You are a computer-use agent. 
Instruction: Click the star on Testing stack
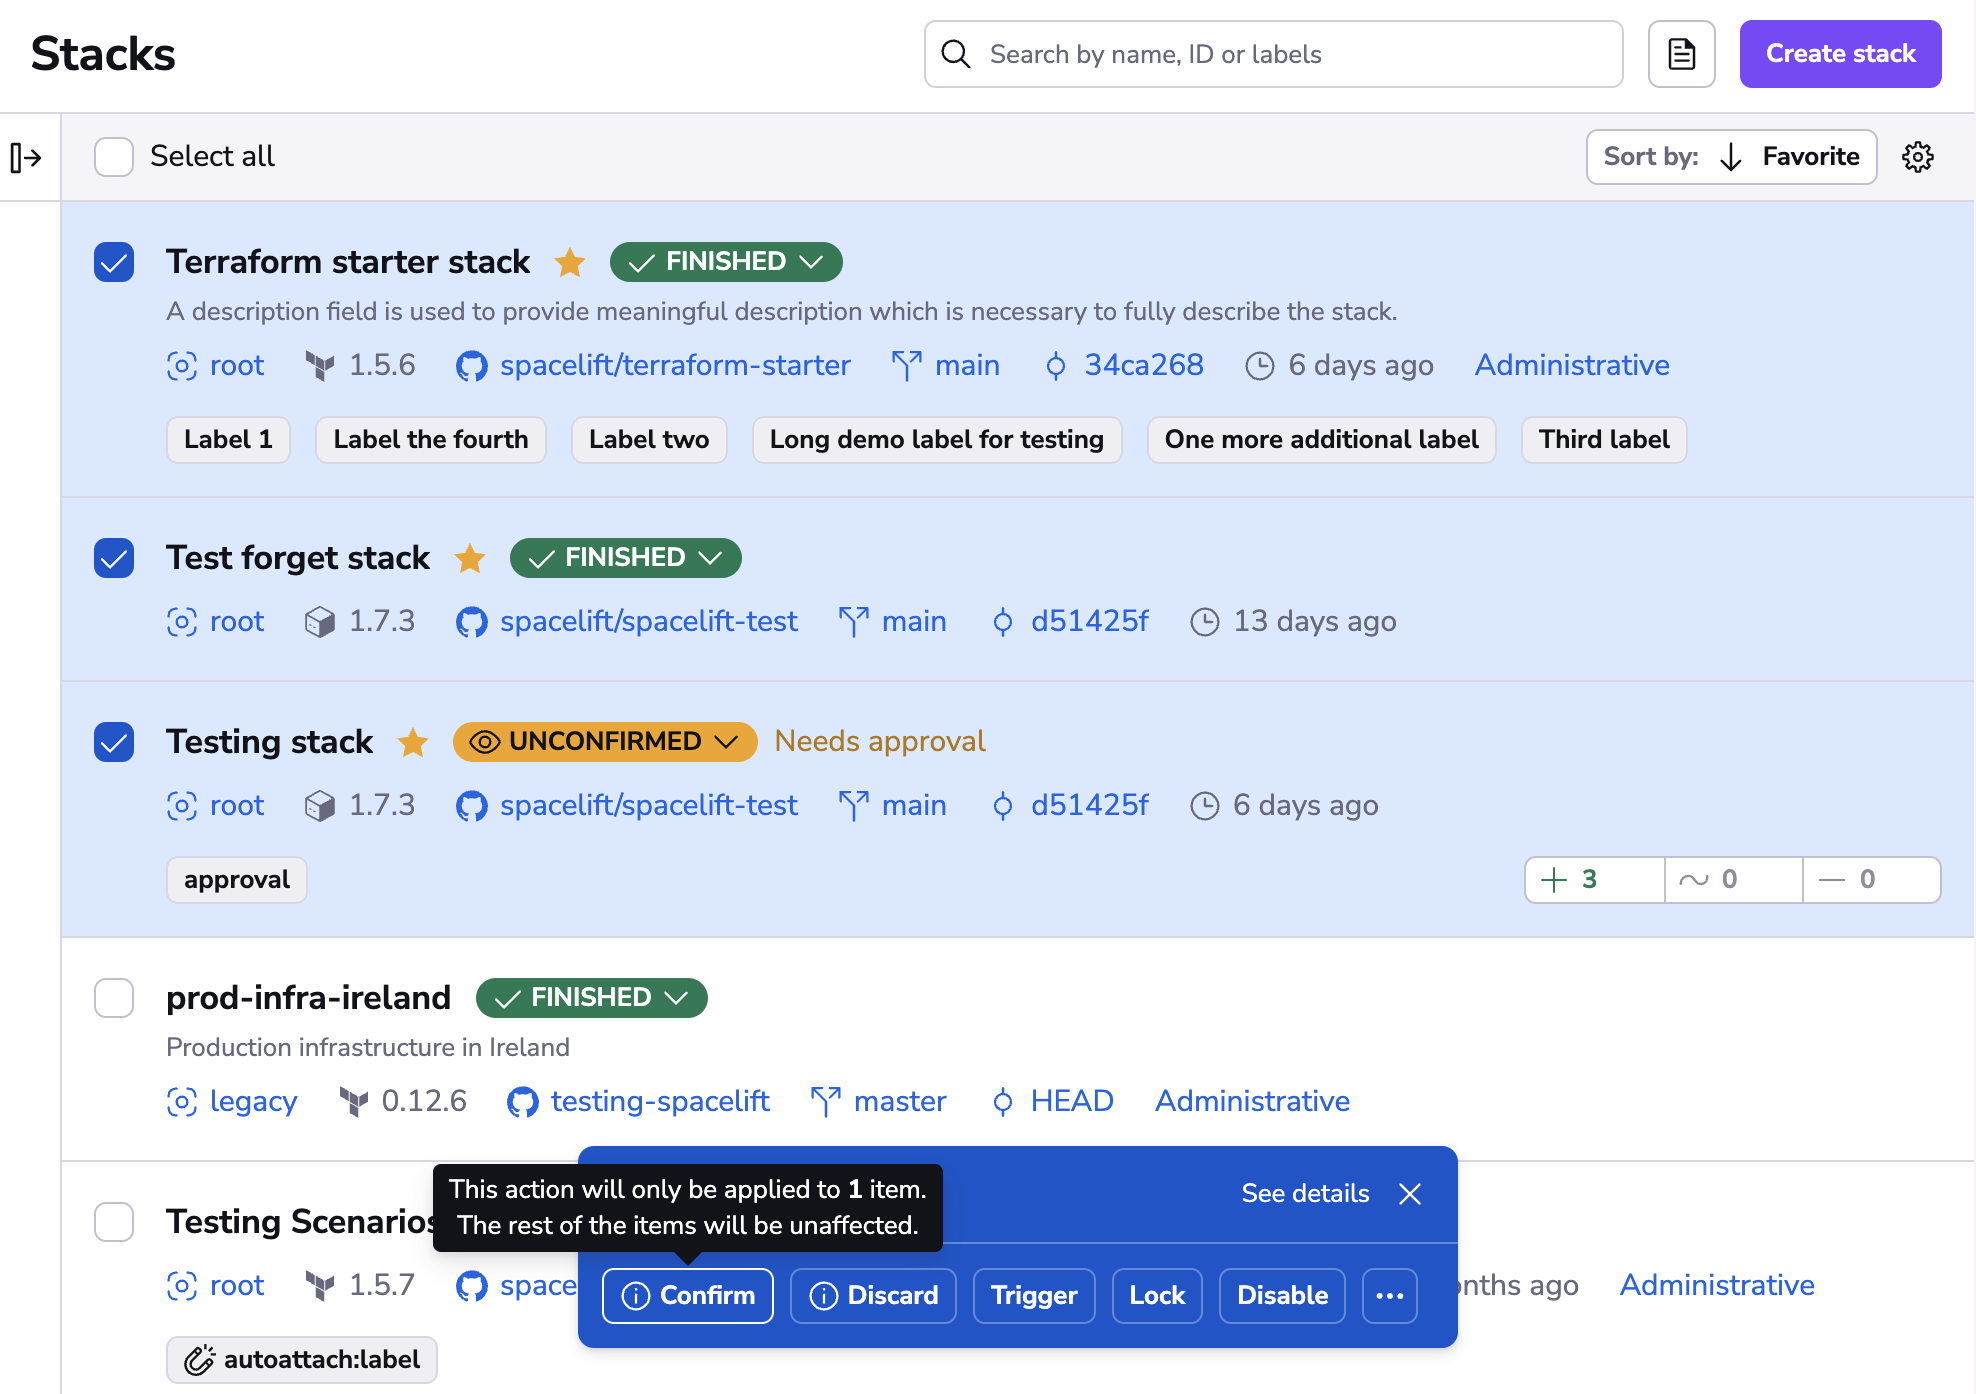click(413, 742)
